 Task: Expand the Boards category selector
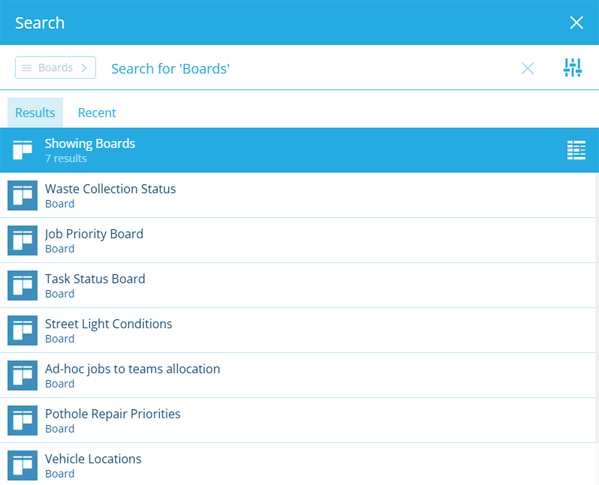coord(55,68)
